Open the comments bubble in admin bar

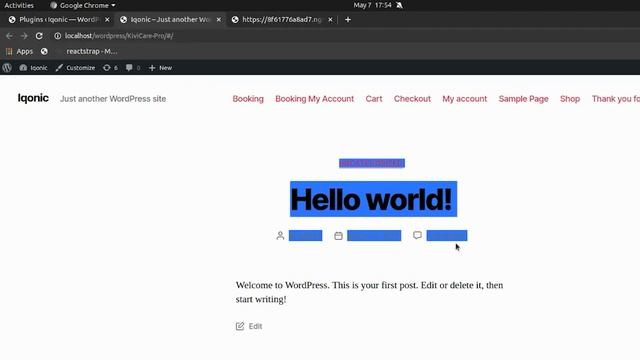click(133, 68)
